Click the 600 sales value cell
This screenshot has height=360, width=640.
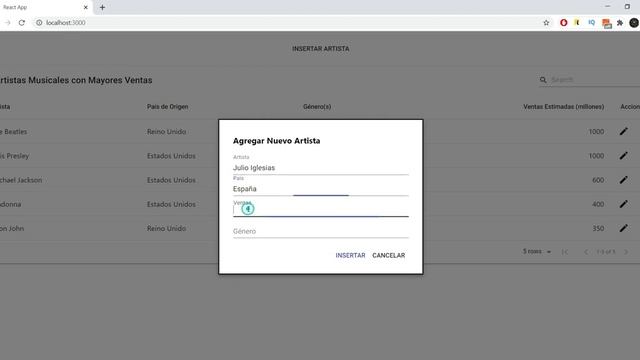(598, 180)
